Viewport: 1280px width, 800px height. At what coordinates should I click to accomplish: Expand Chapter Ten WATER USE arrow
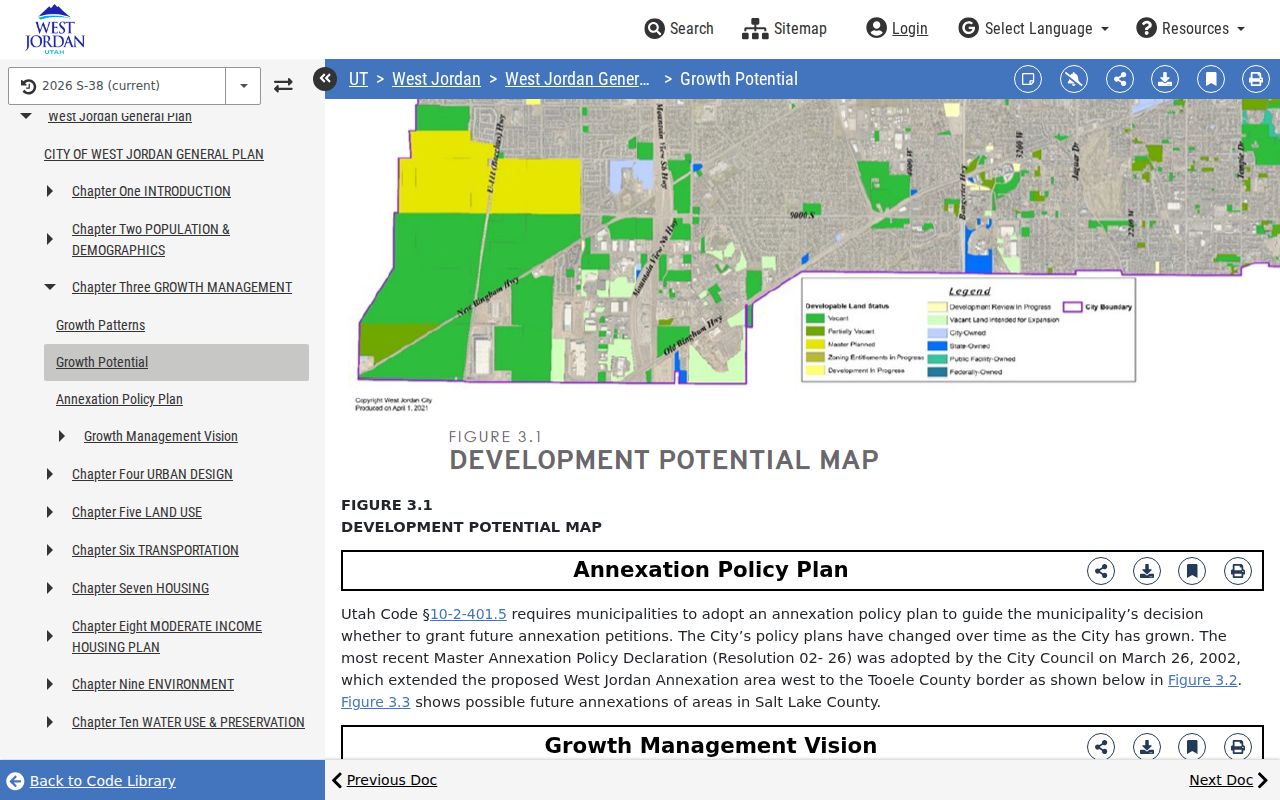pyautogui.click(x=50, y=722)
